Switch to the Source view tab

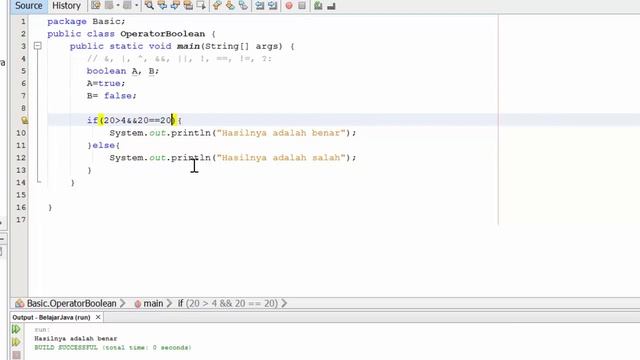coord(29,6)
